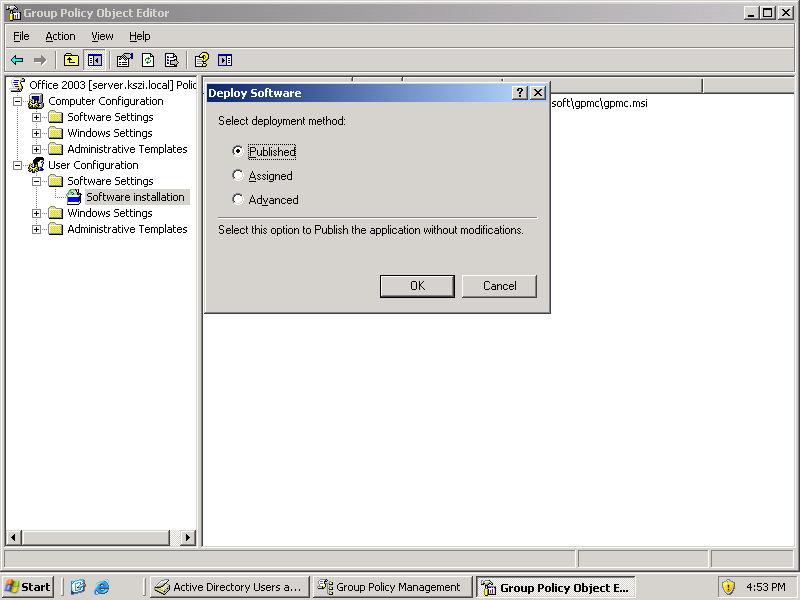The width and height of the screenshot is (800, 600).
Task: Click the Refresh toolbar icon
Action: click(148, 60)
